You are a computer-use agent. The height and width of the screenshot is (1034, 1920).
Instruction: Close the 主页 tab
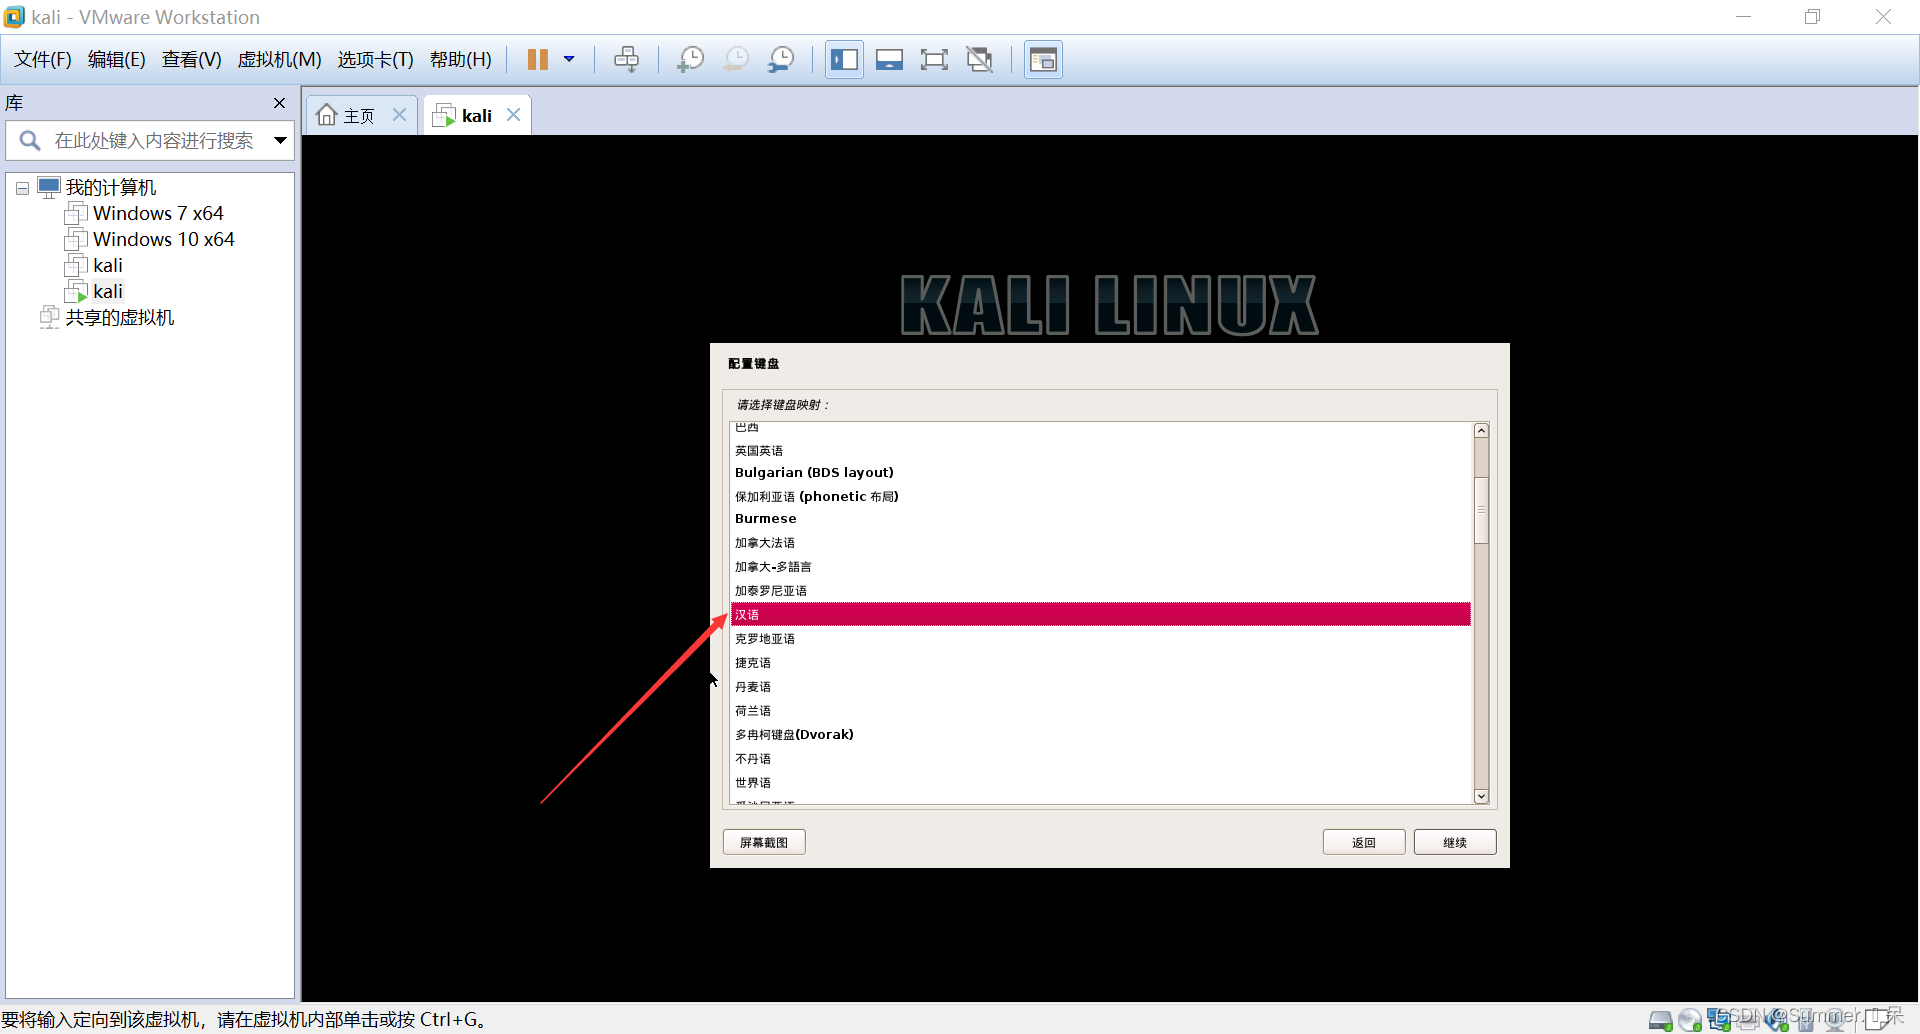coord(399,115)
